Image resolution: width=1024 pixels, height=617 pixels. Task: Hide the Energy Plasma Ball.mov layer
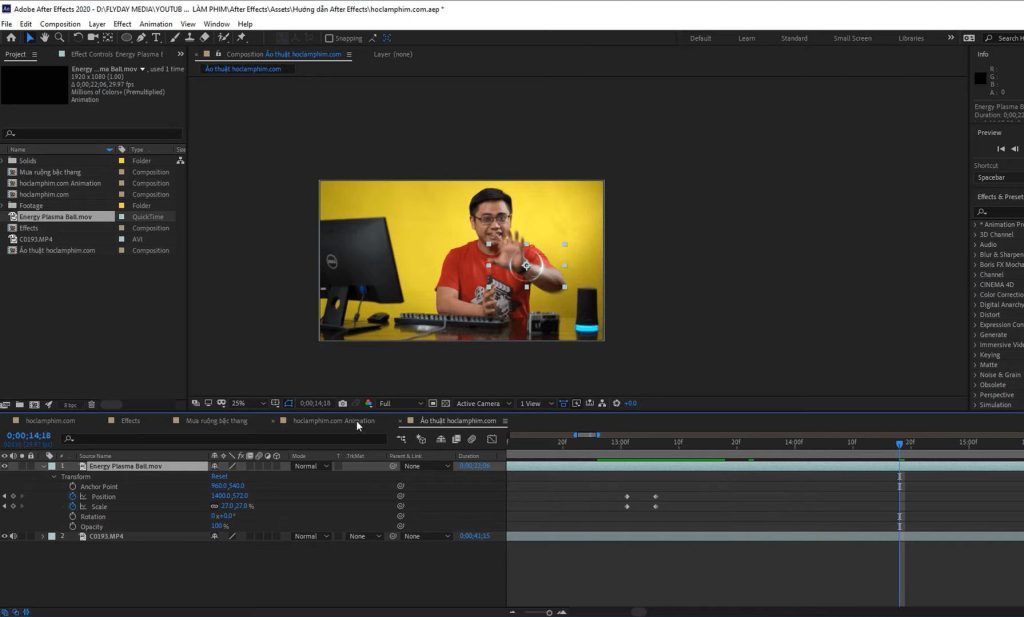pos(4,465)
